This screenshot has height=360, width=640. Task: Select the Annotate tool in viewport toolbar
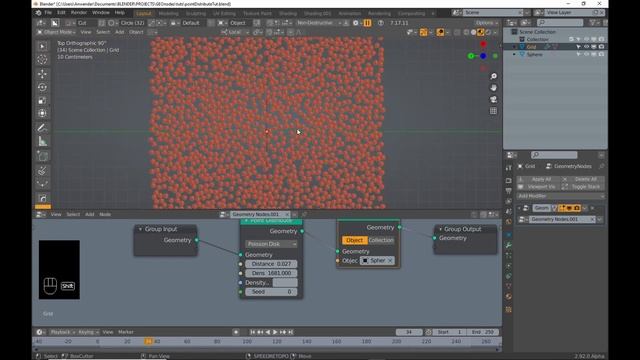(42, 128)
